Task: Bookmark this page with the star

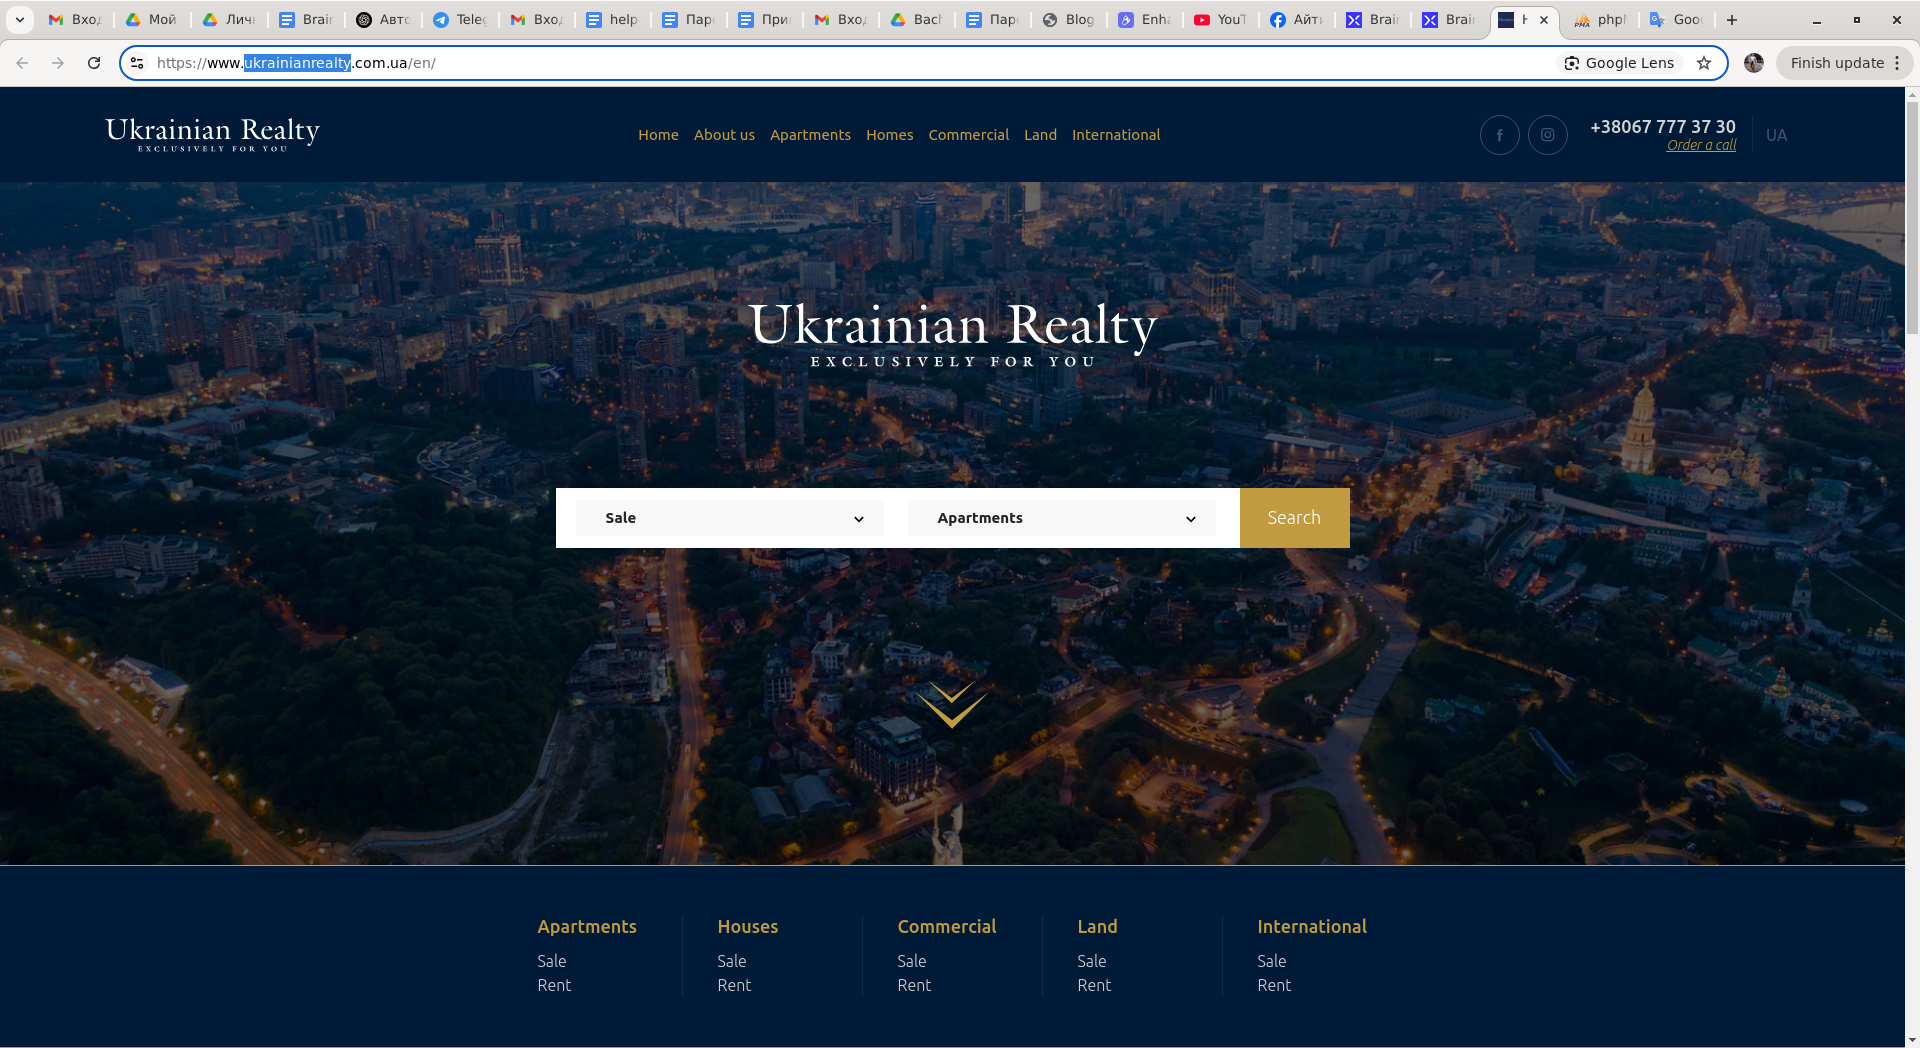Action: [x=1703, y=62]
